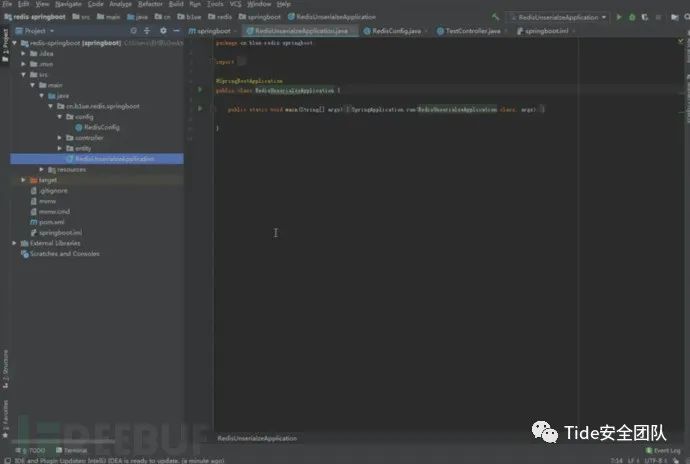This screenshot has width=690, height=464.
Task: Open the Analyze menu
Action: click(120, 4)
